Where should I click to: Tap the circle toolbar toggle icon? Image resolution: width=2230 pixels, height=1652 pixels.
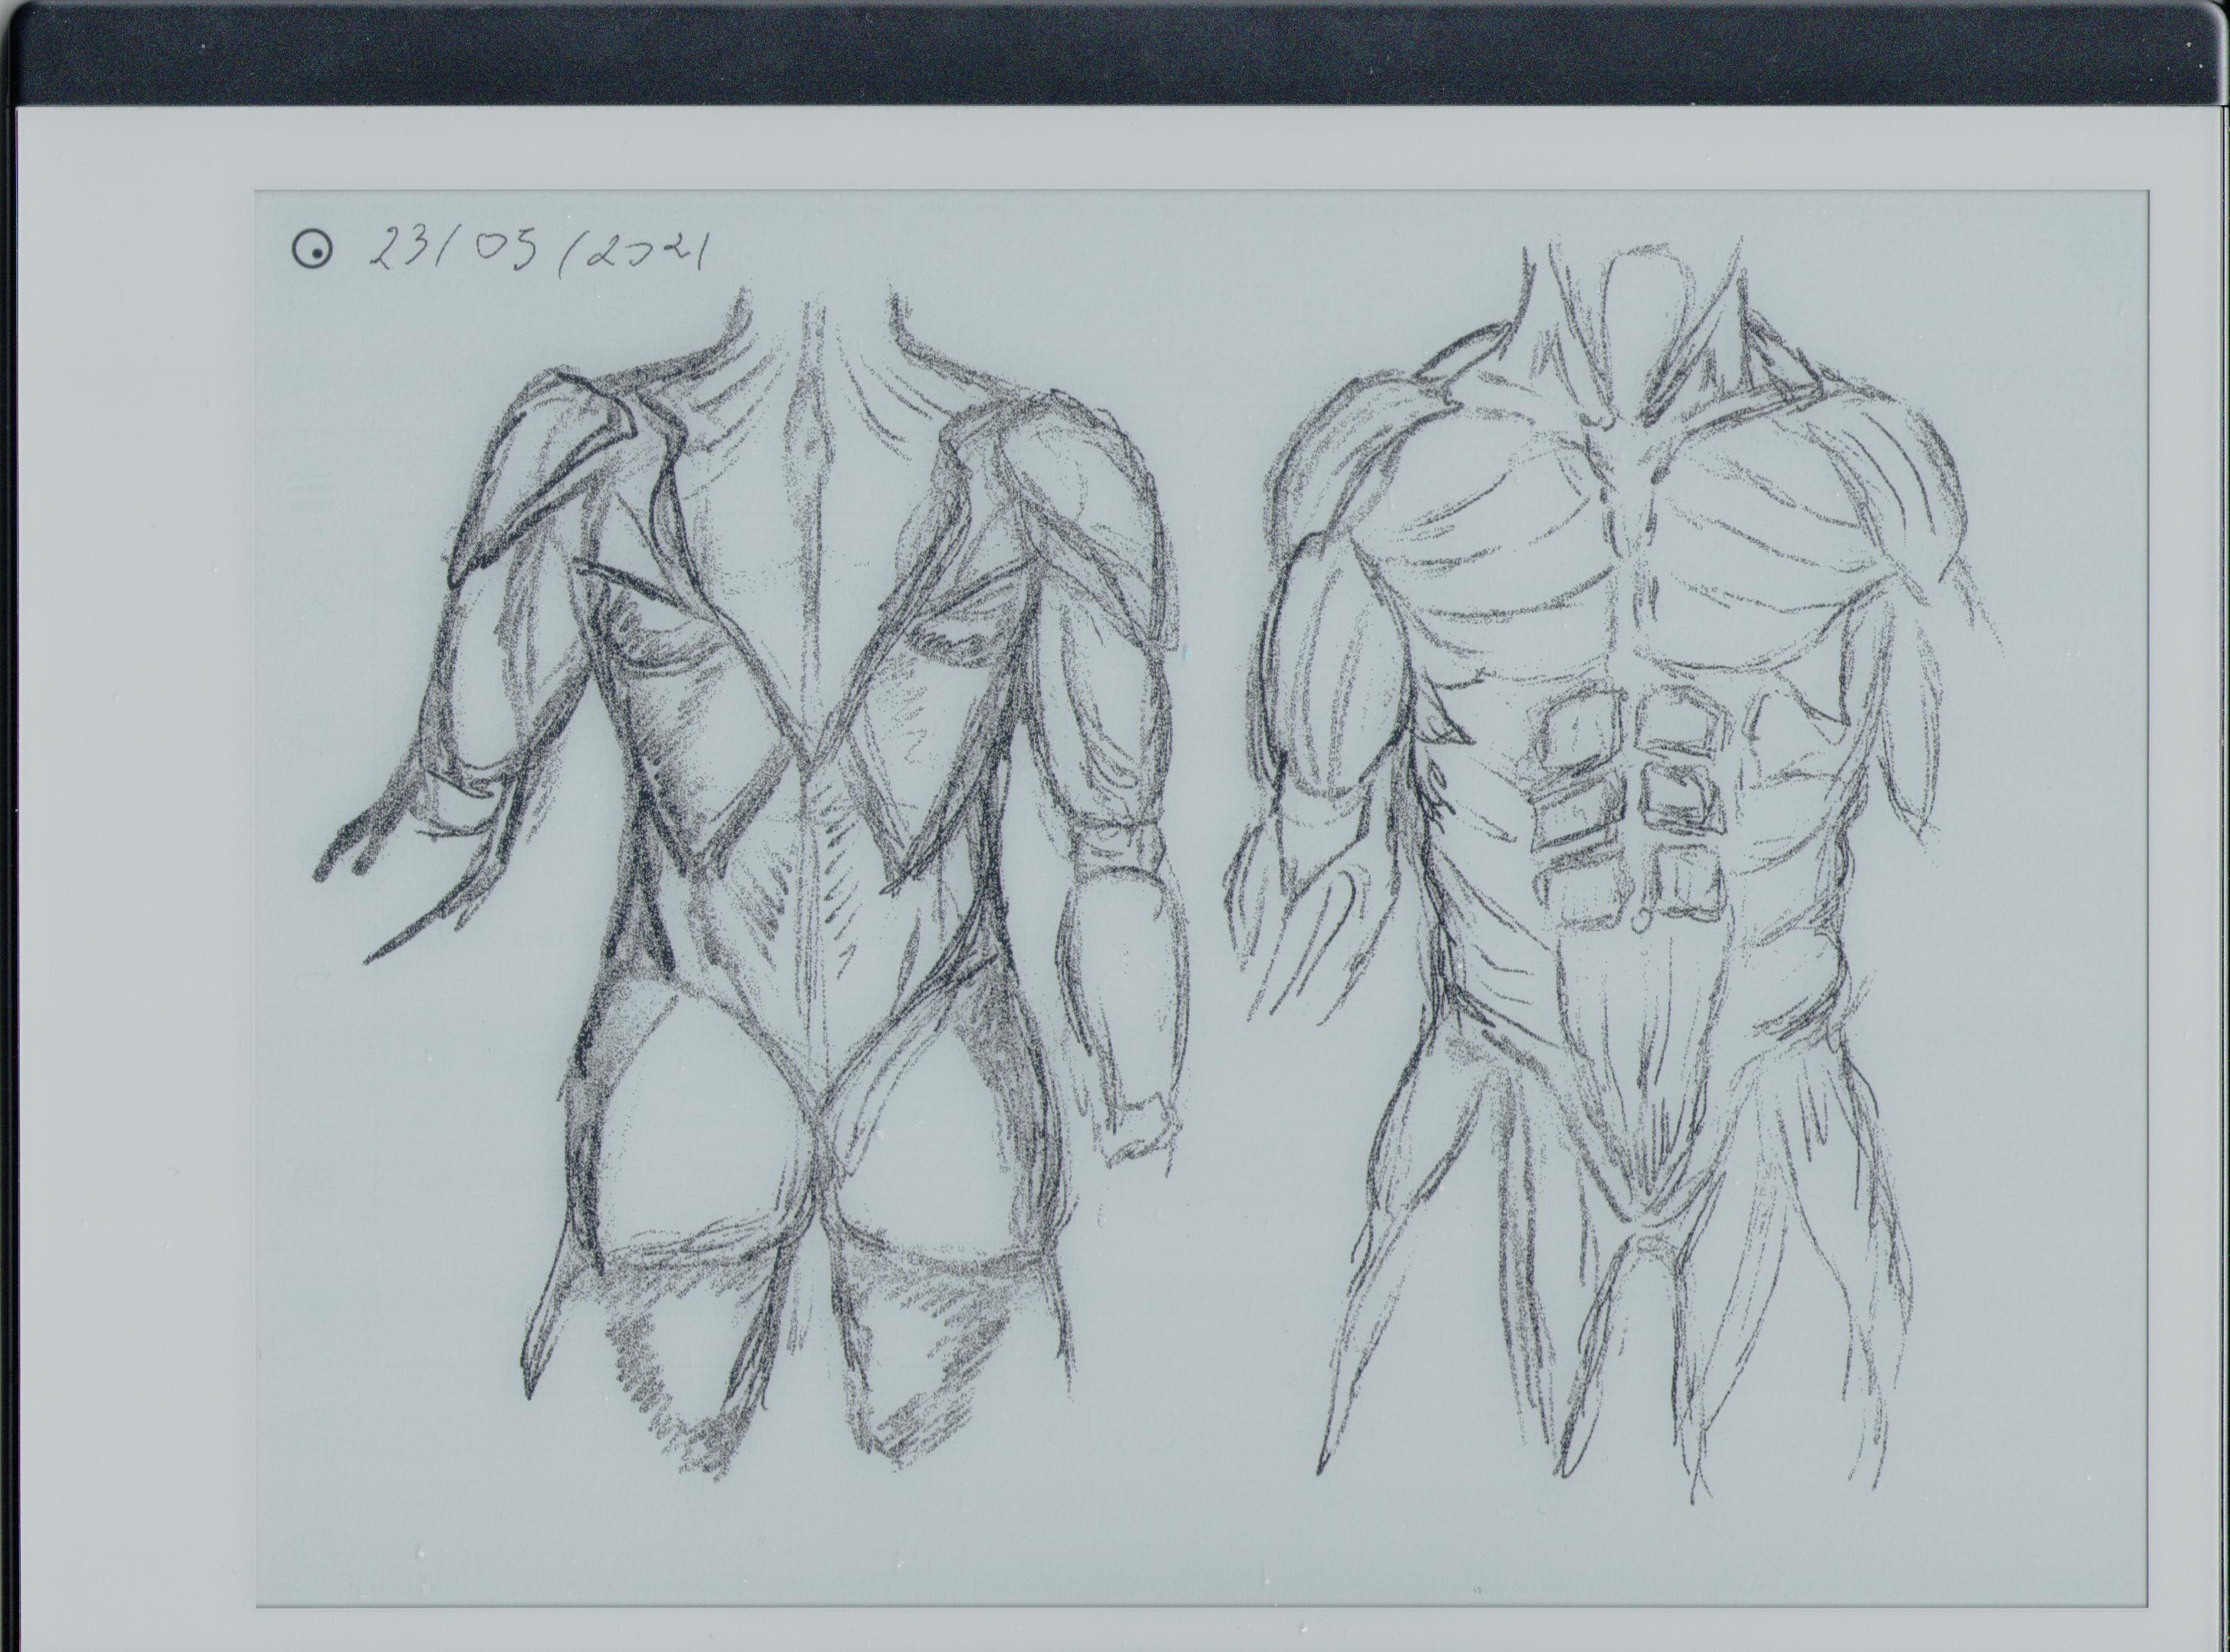pos(313,250)
